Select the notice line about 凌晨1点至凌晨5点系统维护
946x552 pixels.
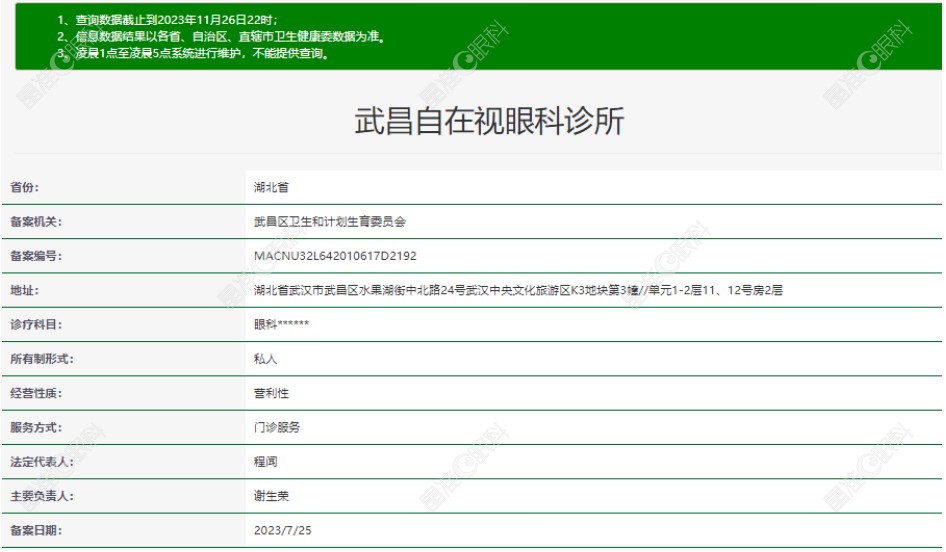pos(192,54)
